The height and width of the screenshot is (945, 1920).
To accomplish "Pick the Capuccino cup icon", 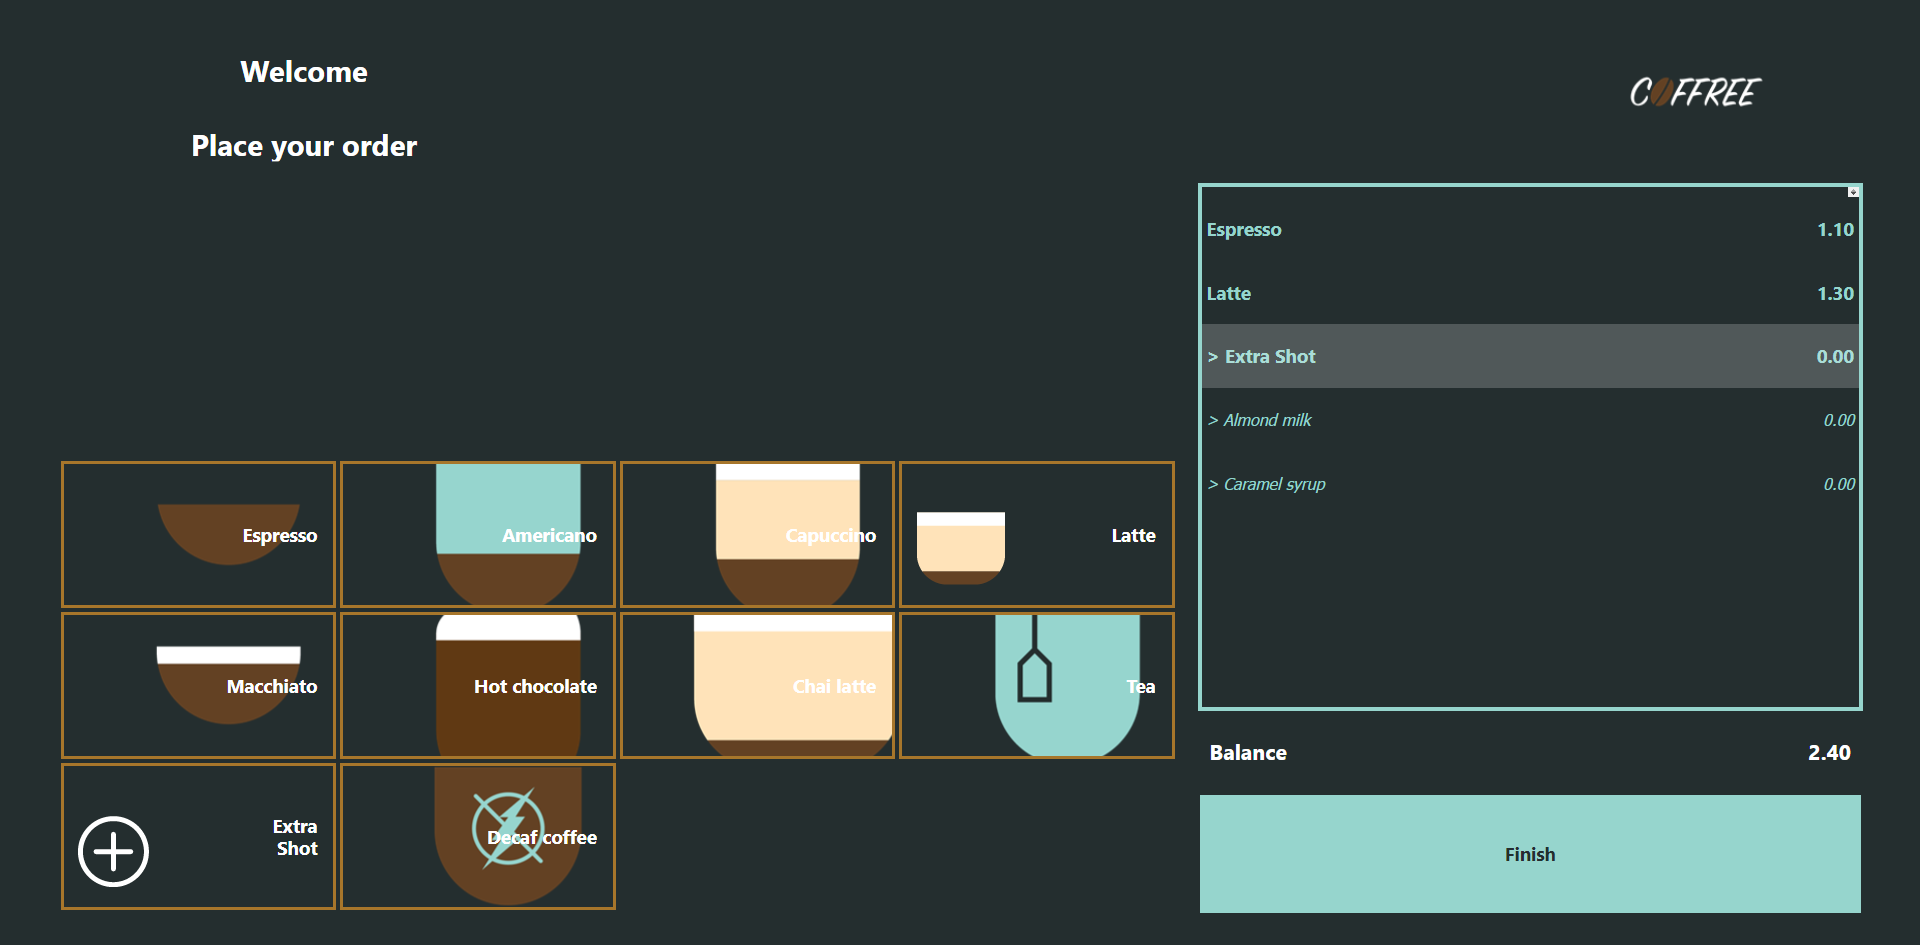I will pos(787,534).
